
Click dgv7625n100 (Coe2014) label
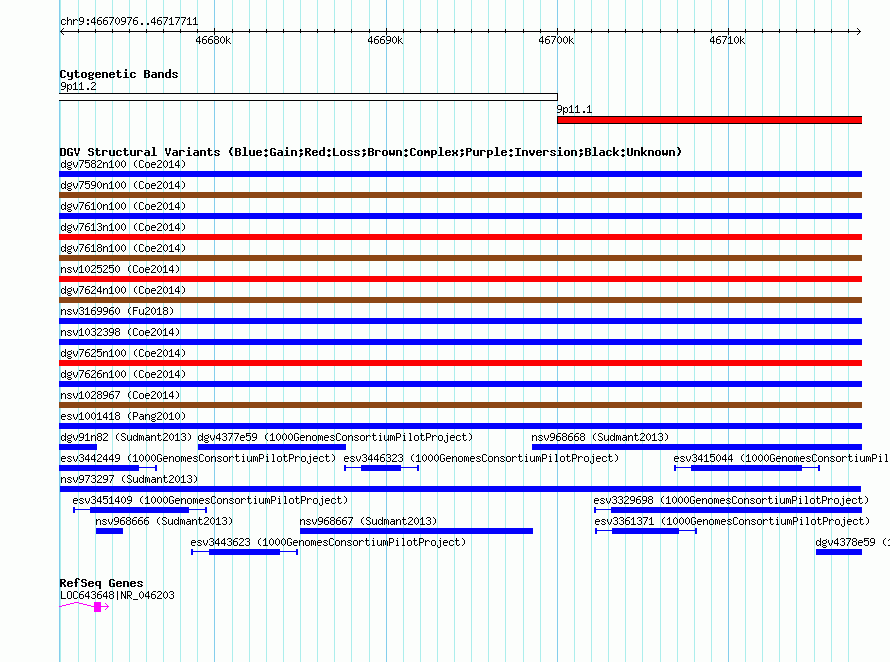click(x=123, y=353)
